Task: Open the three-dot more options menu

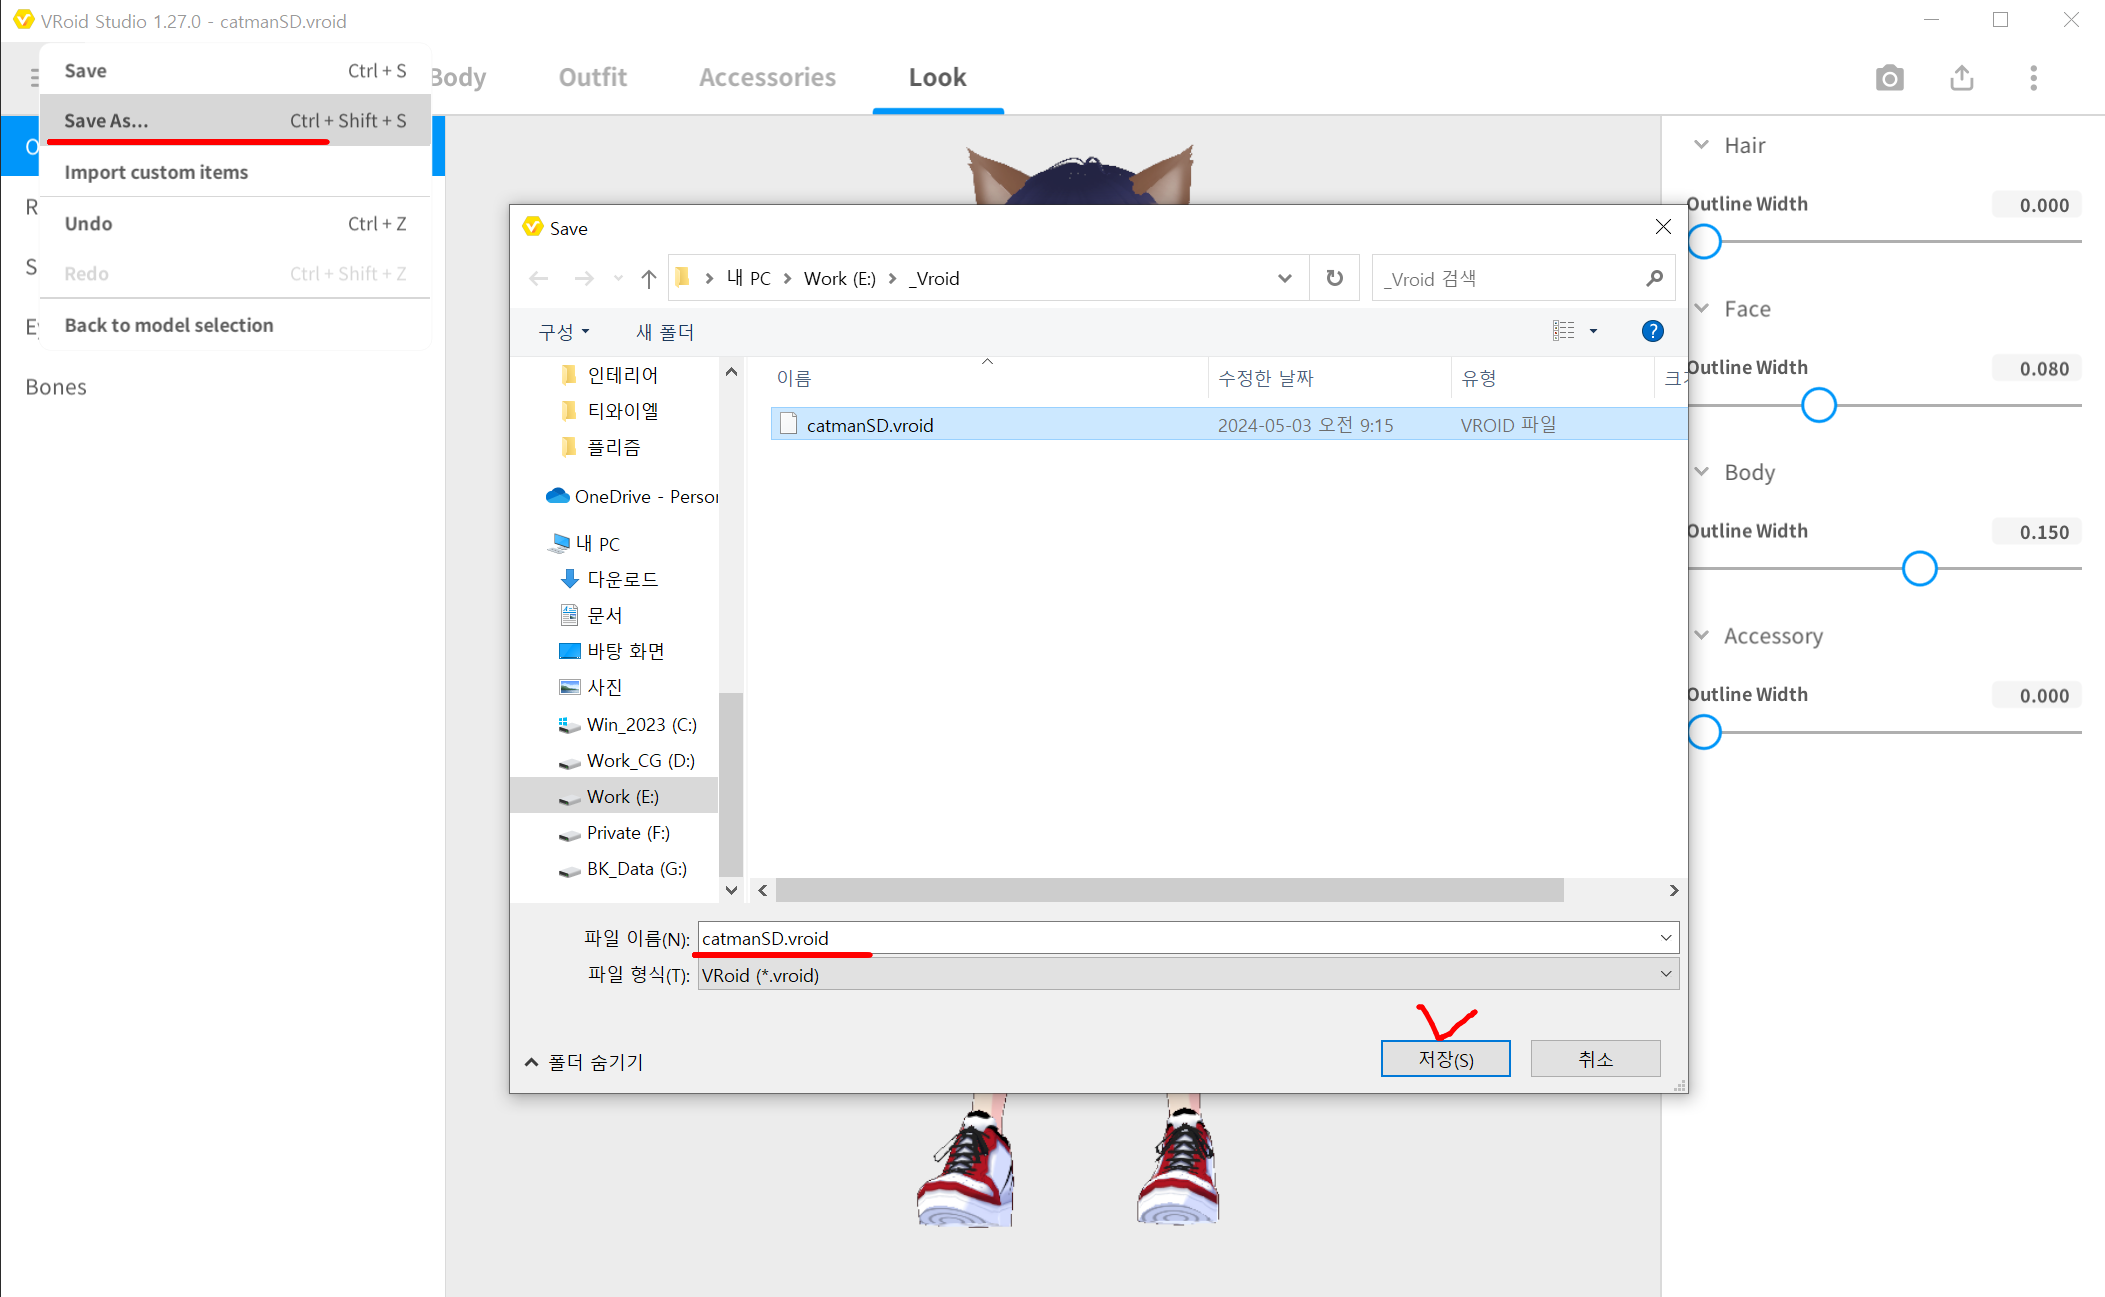Action: tap(2033, 78)
